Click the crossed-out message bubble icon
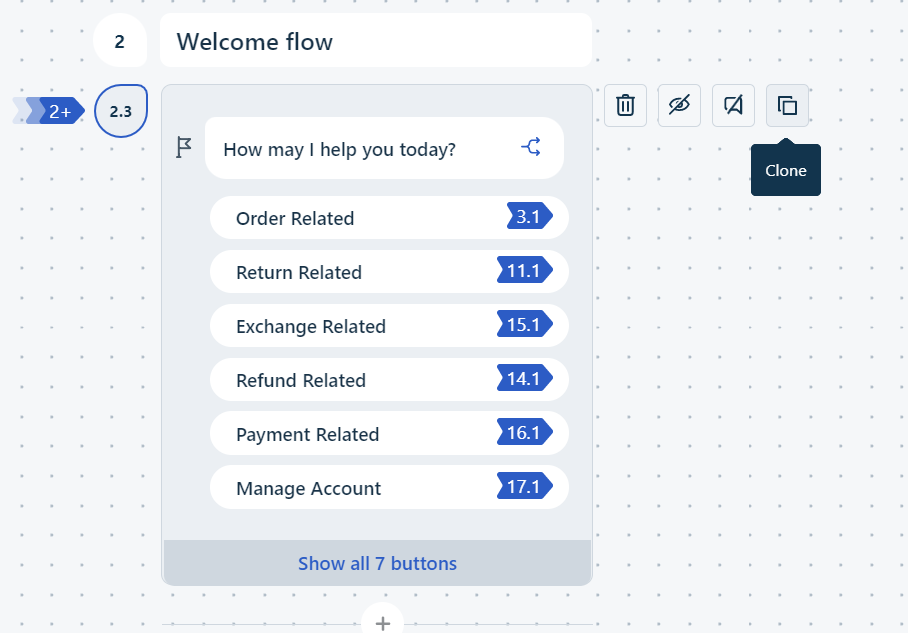908x633 pixels. [733, 105]
